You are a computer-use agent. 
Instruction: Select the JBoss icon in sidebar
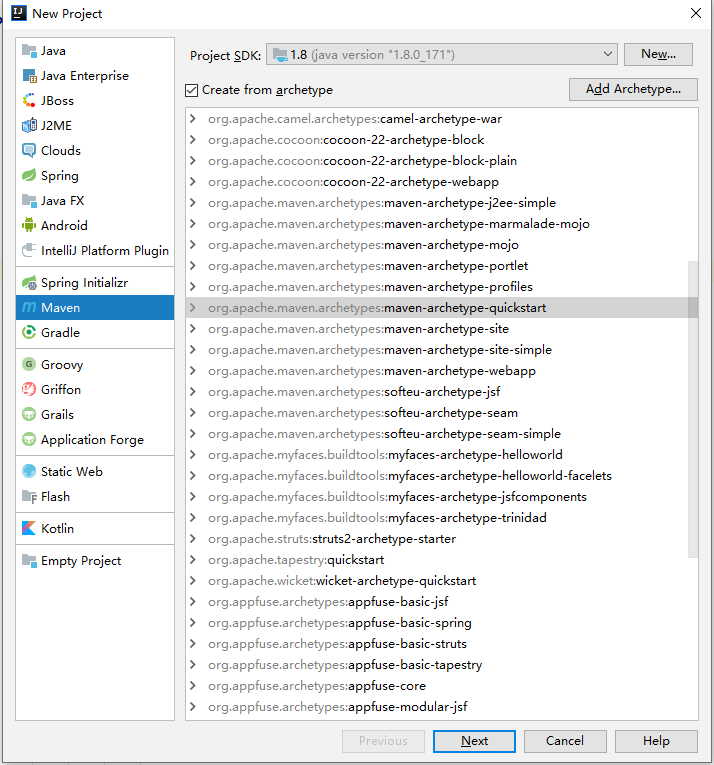pyautogui.click(x=29, y=101)
